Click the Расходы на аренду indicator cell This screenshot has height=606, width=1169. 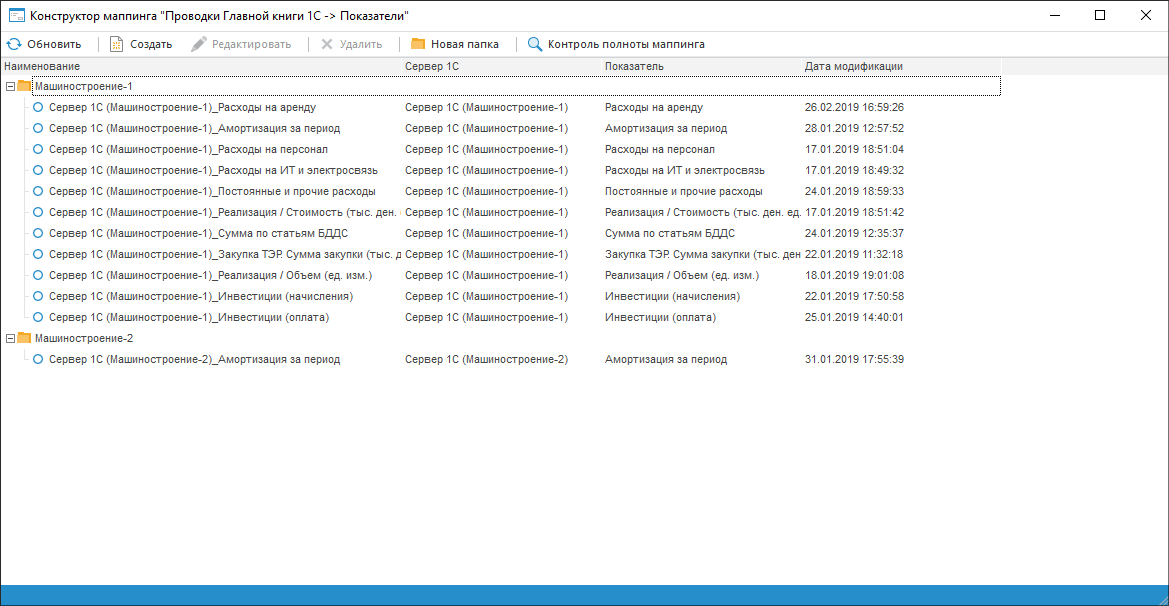tap(654, 107)
